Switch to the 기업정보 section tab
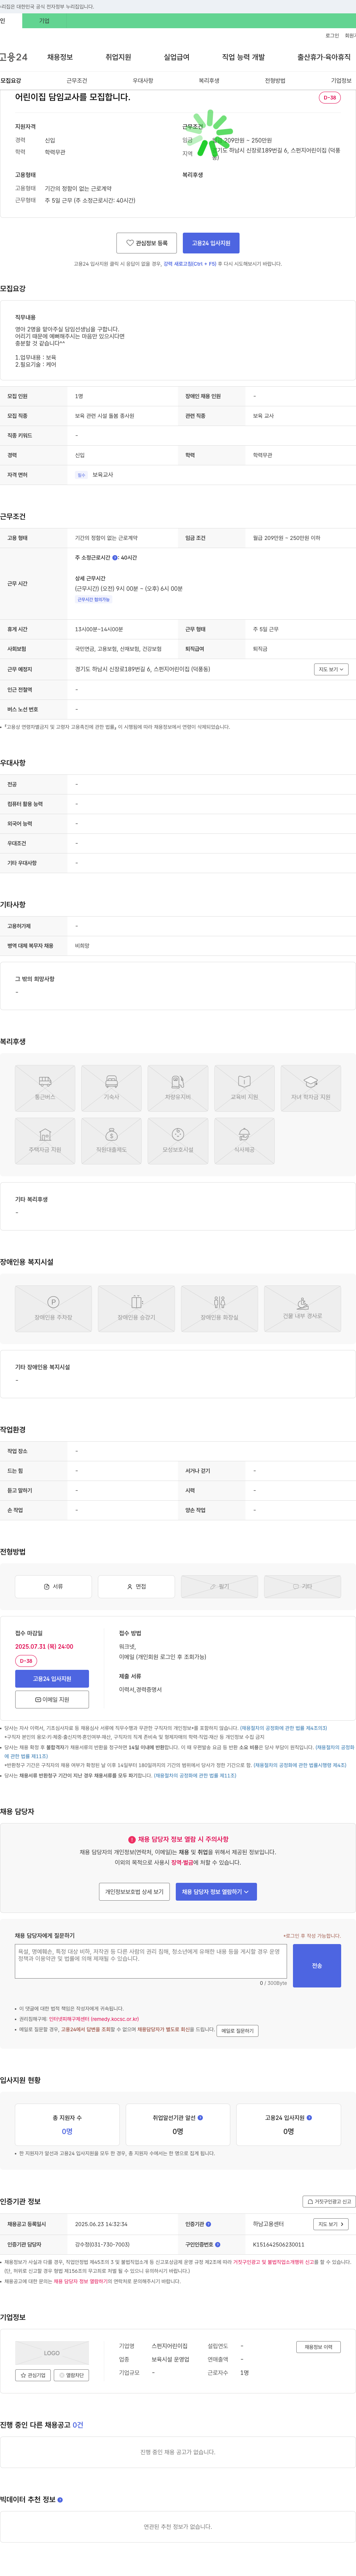Image resolution: width=356 pixels, height=2576 pixels. 341,80
